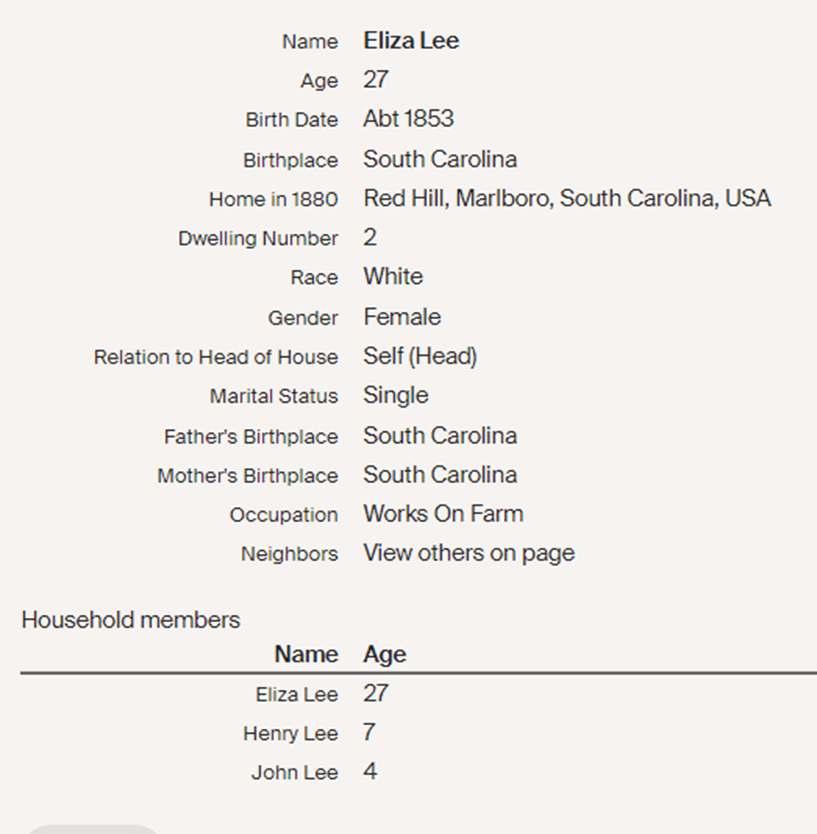This screenshot has height=834, width=817.
Task: Select the "Abt 1853" birth date value
Action: coord(408,119)
